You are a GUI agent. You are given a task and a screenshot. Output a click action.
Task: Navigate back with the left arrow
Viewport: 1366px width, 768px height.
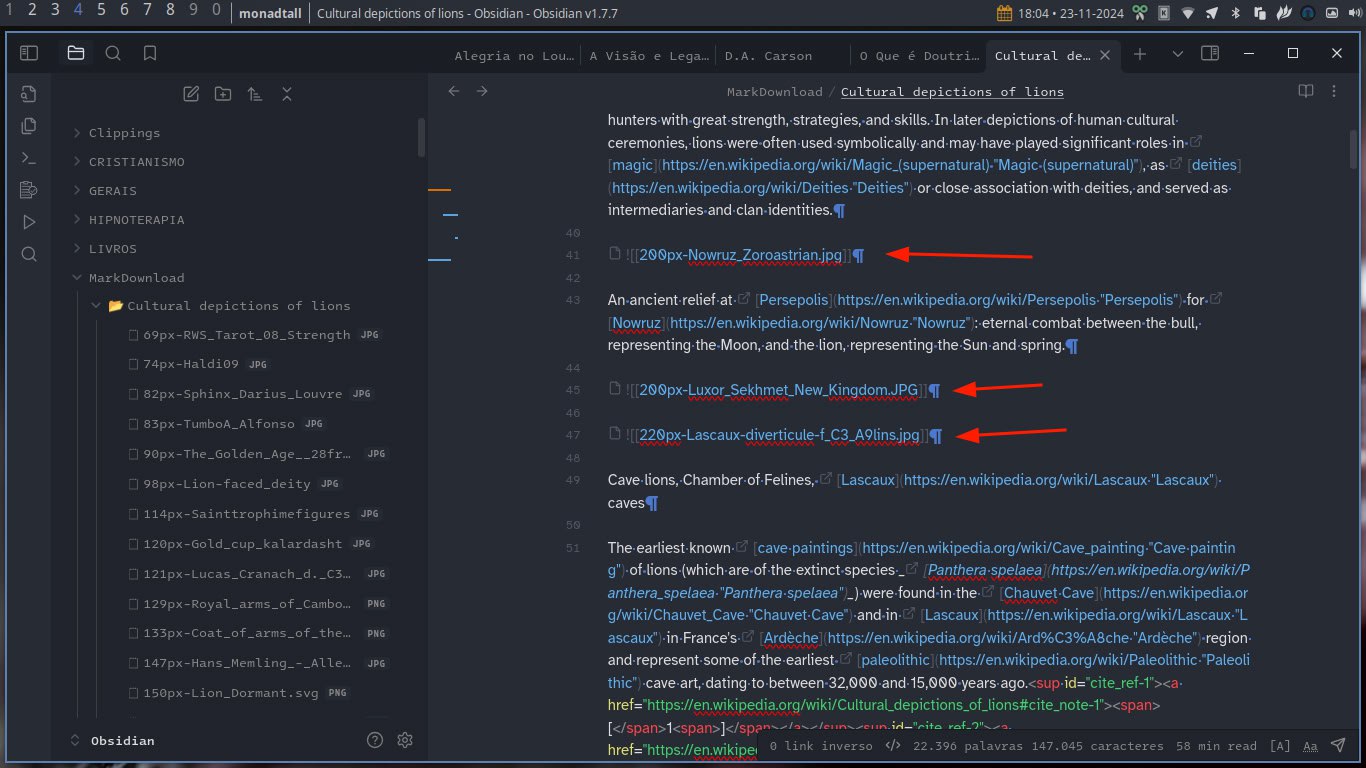point(454,91)
